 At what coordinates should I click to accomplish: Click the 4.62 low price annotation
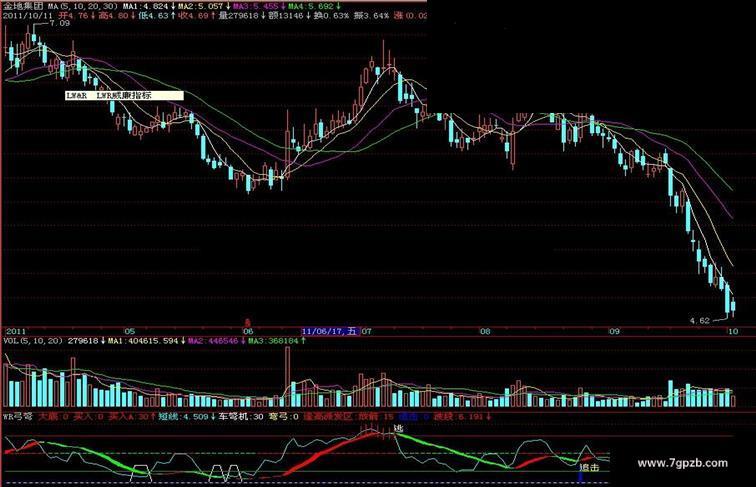(700, 320)
